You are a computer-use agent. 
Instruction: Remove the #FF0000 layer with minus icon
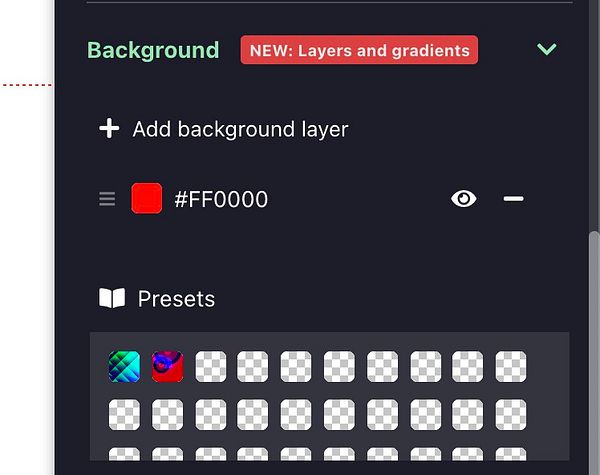(x=513, y=198)
